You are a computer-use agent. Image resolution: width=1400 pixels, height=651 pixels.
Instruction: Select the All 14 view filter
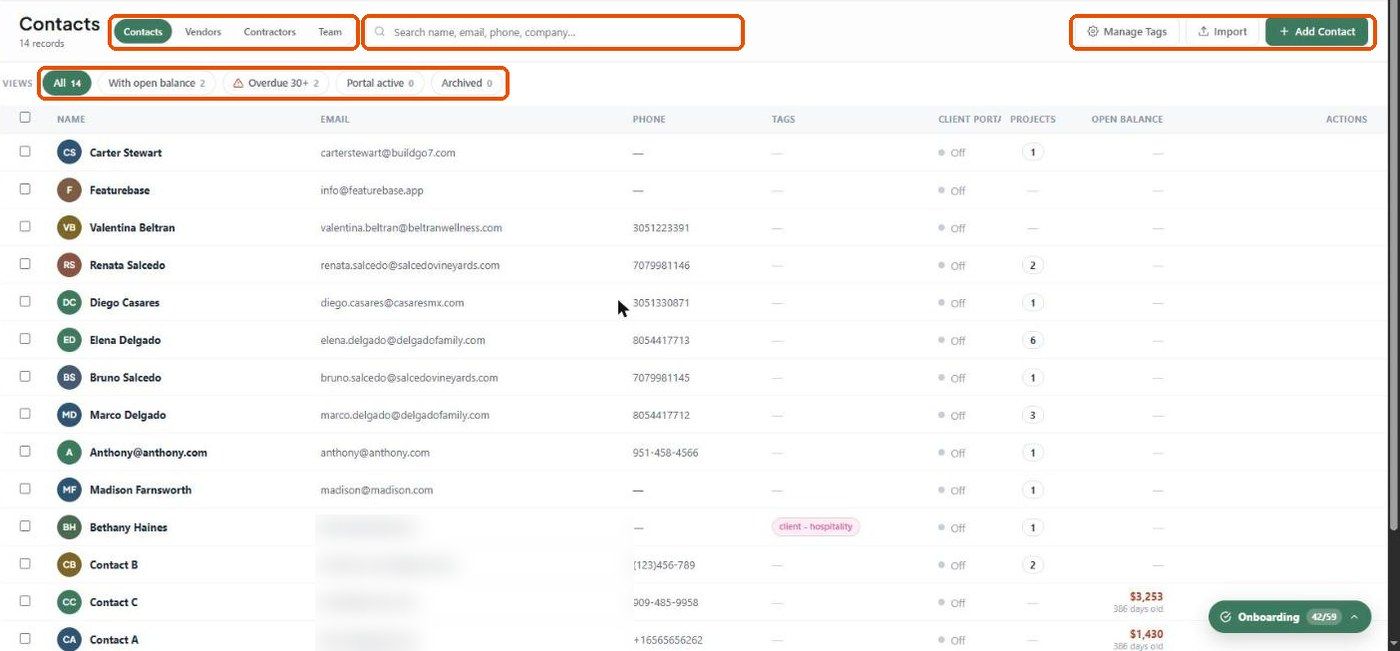tap(67, 83)
